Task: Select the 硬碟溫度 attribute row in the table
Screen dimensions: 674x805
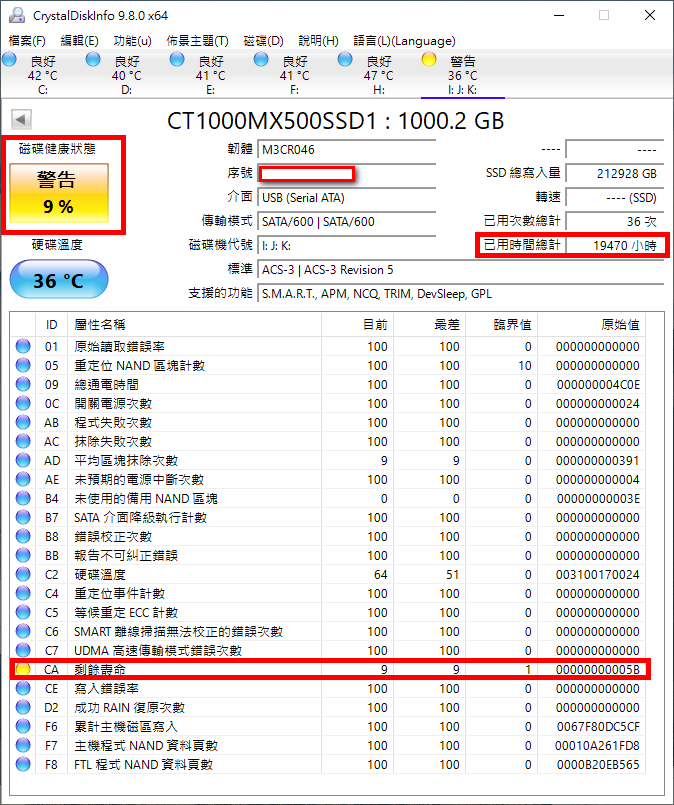Action: (328, 574)
